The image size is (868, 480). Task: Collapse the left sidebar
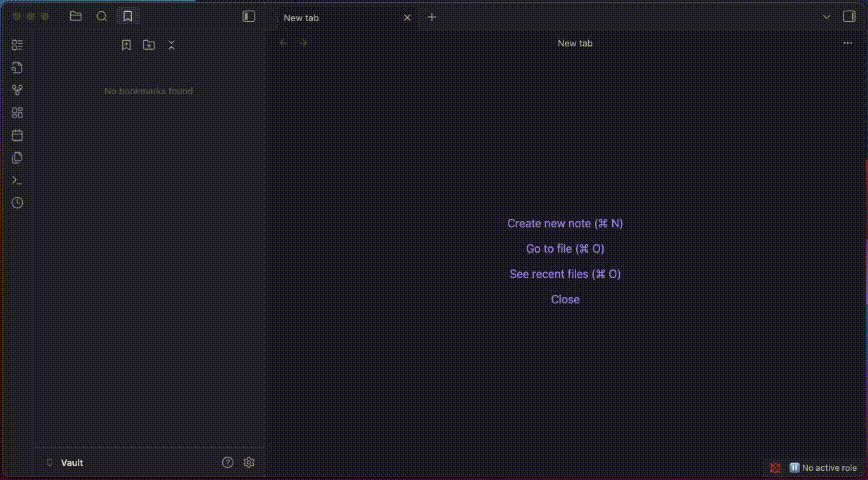click(x=249, y=17)
